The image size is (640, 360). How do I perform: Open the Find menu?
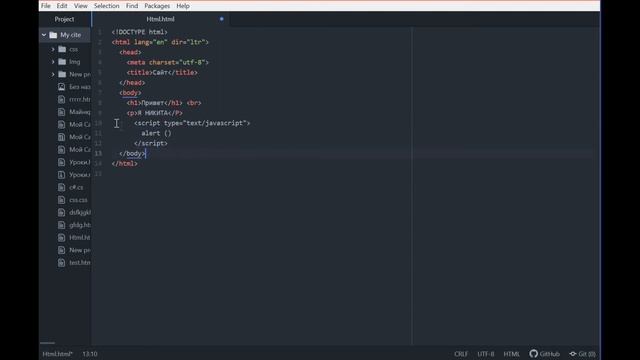pos(132,6)
